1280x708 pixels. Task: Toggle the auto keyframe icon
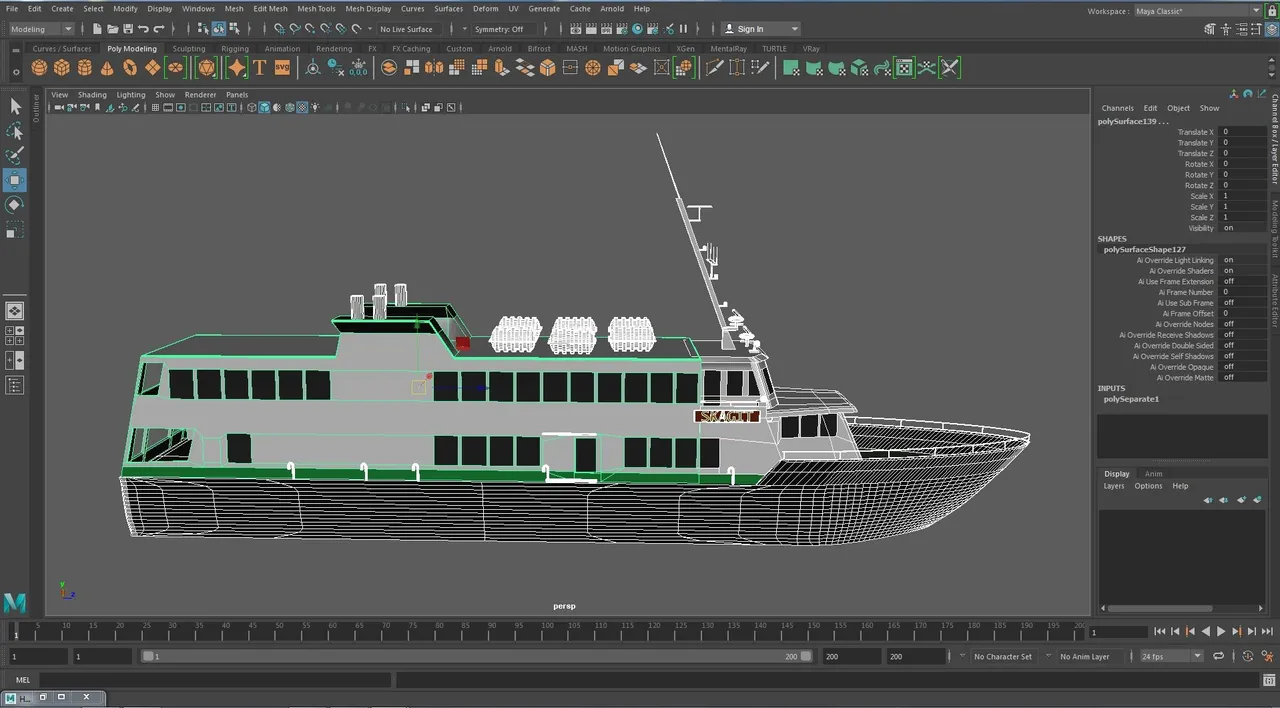point(1248,656)
